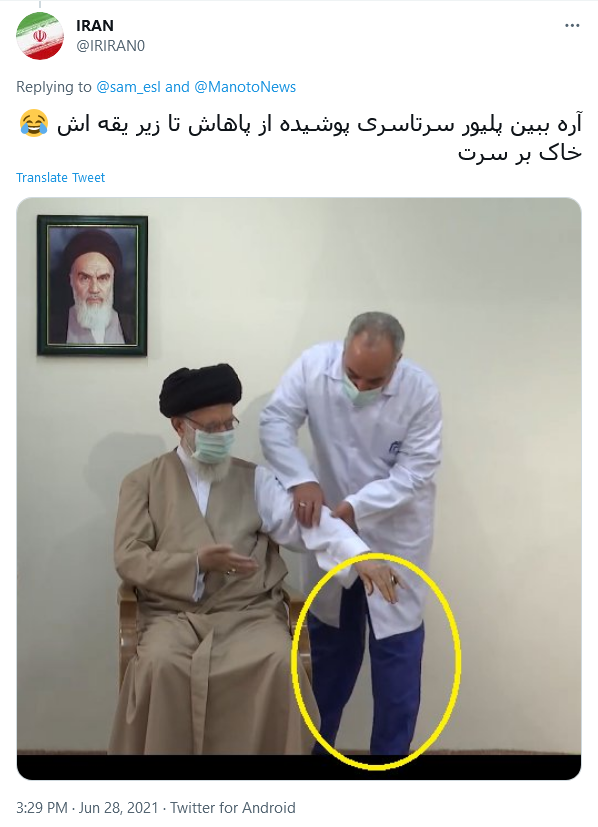
Task: Visit the @sam_esl profile mention
Action: (x=128, y=87)
